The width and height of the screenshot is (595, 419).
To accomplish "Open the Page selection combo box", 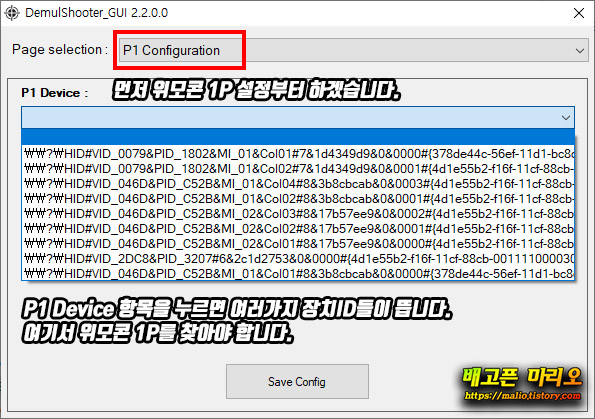I will pyautogui.click(x=353, y=50).
